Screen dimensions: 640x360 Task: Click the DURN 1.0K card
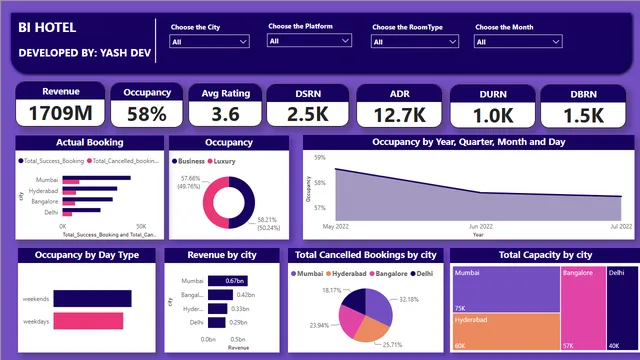493,107
